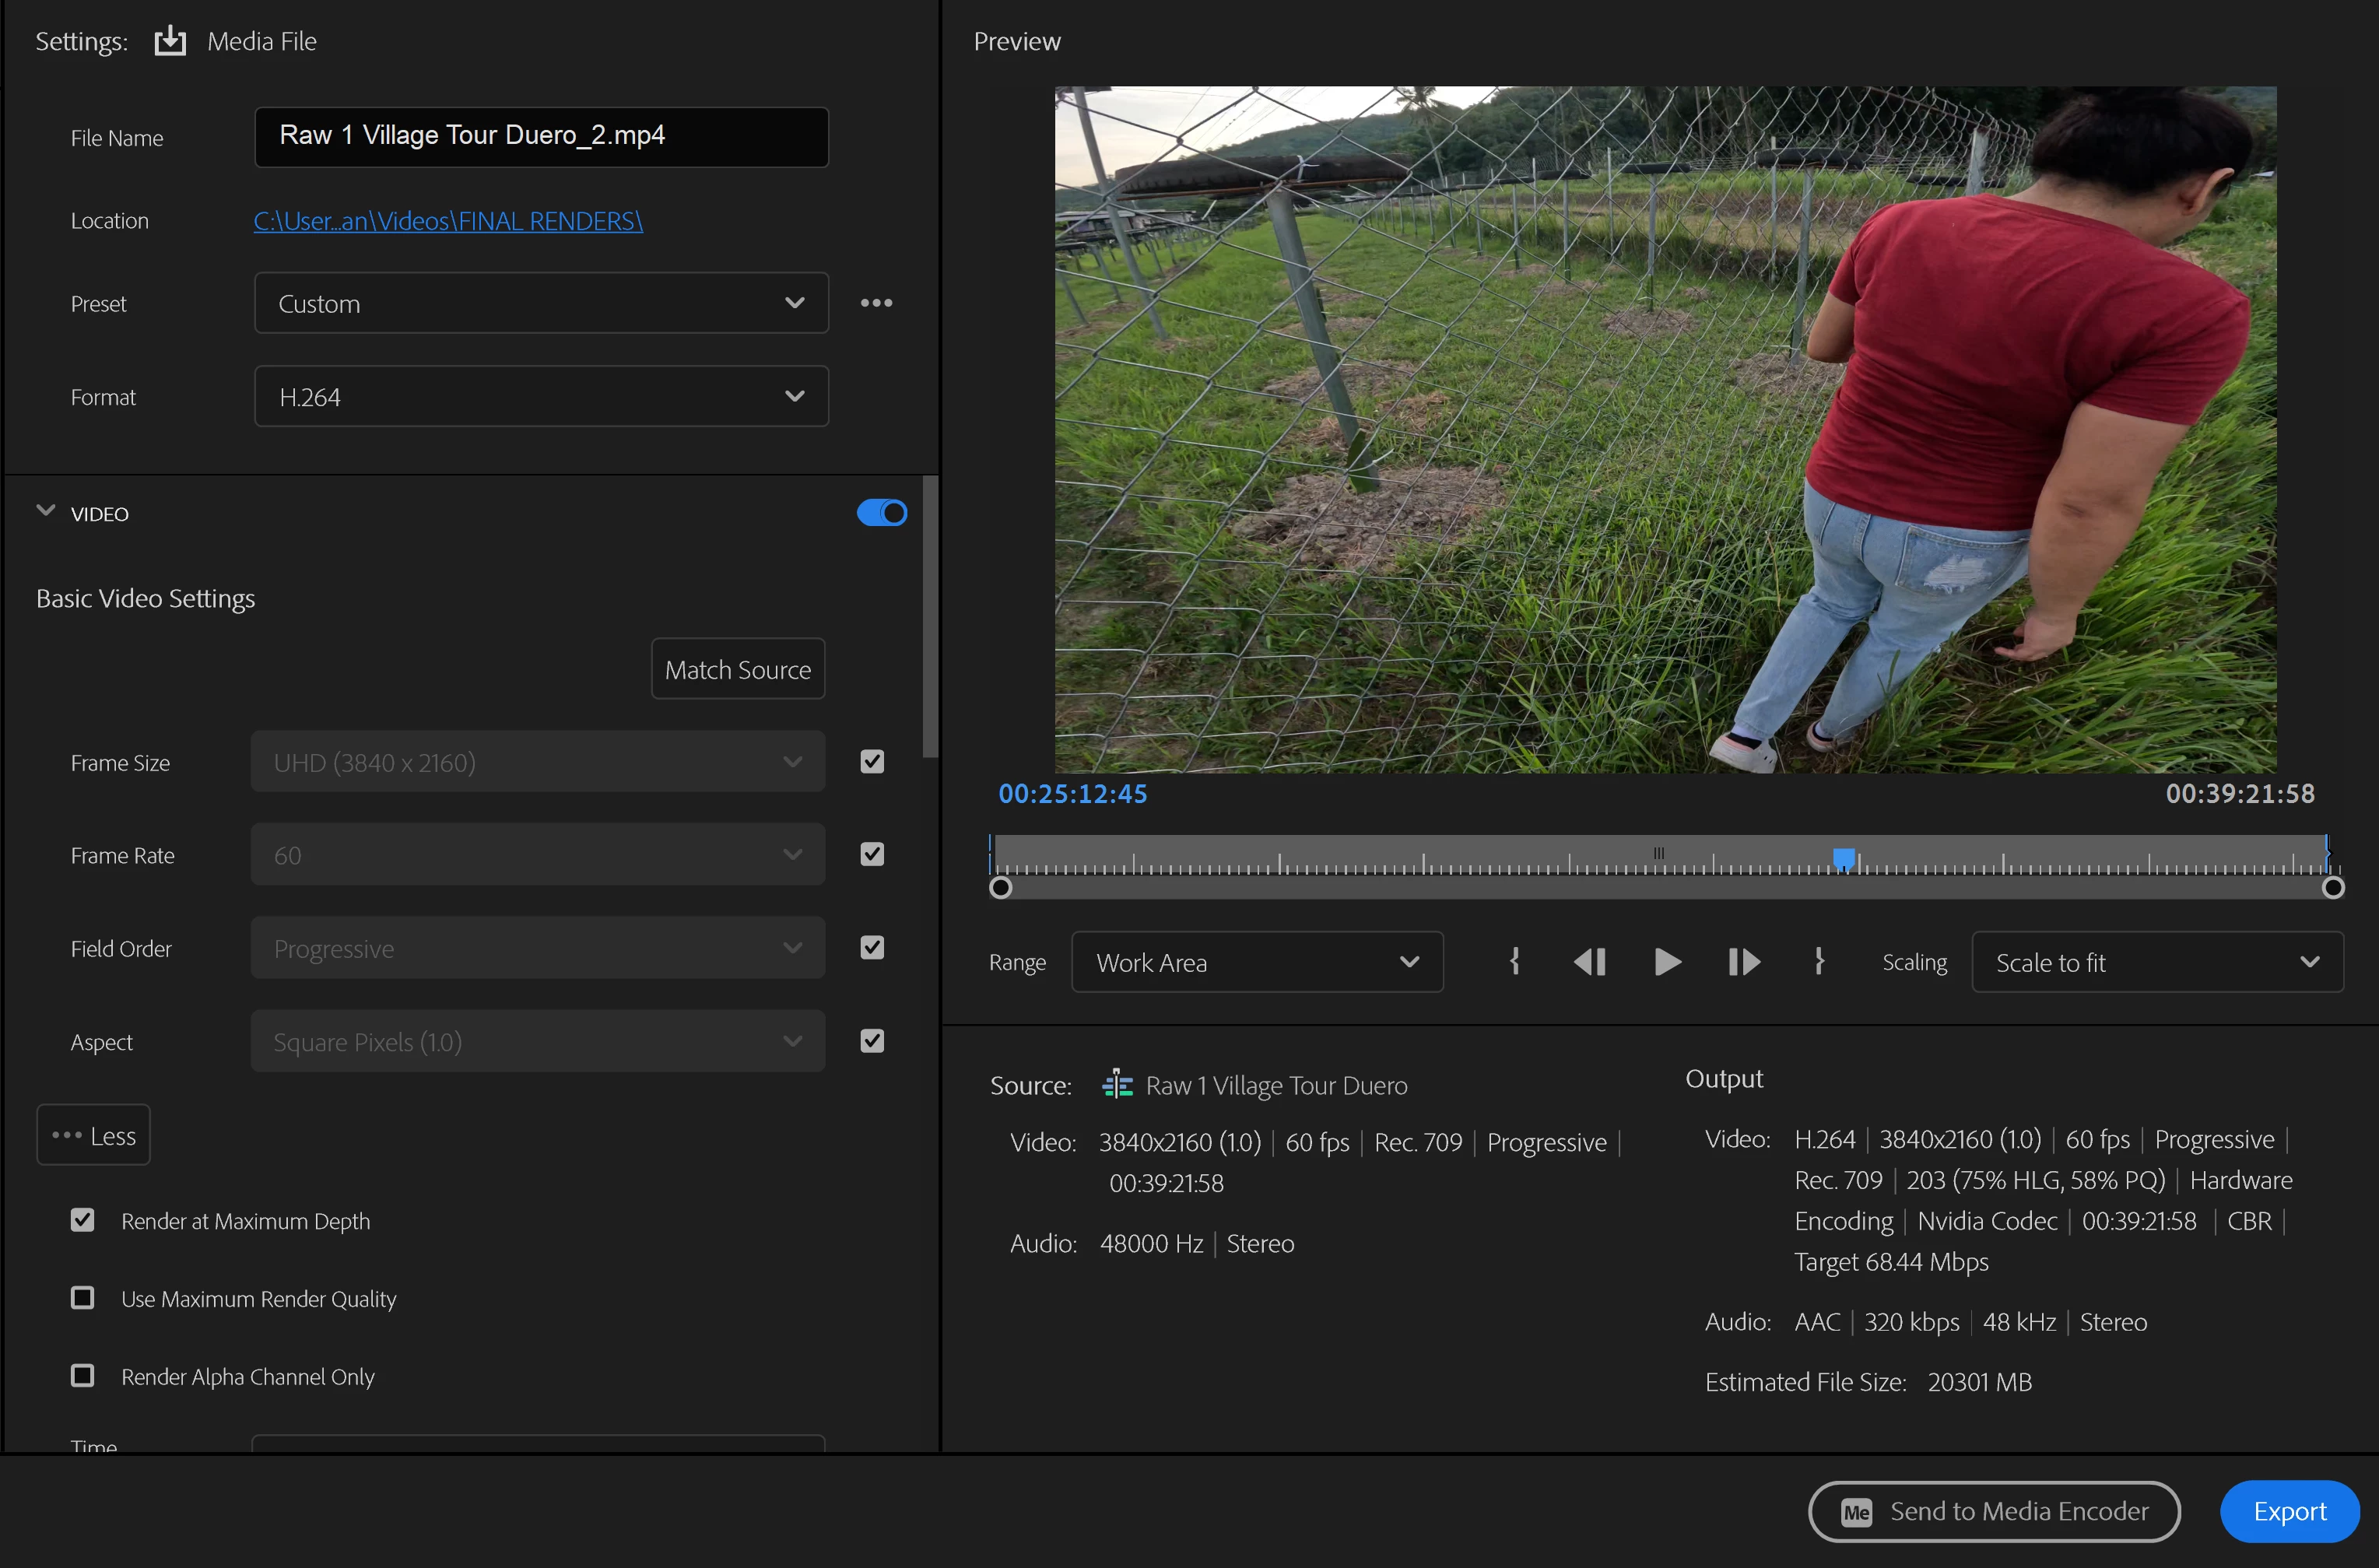Enable Use Maximum Render Quality
Viewport: 2379px width, 1568px height.
point(83,1298)
